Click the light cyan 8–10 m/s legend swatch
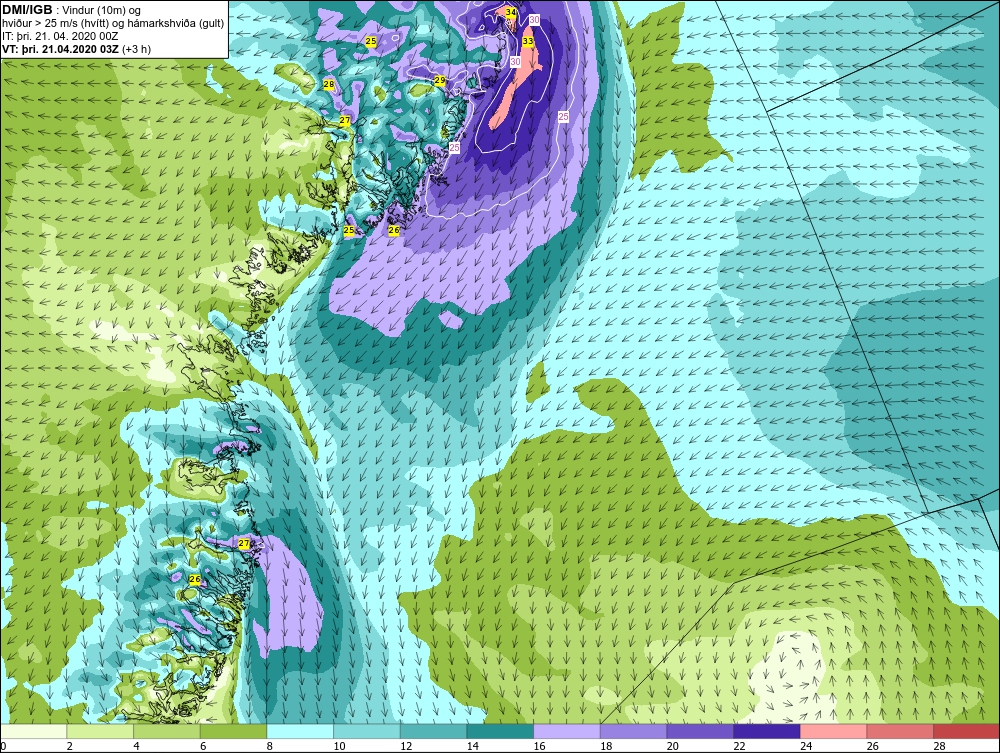Viewport: 1000px width, 753px height. point(300,731)
